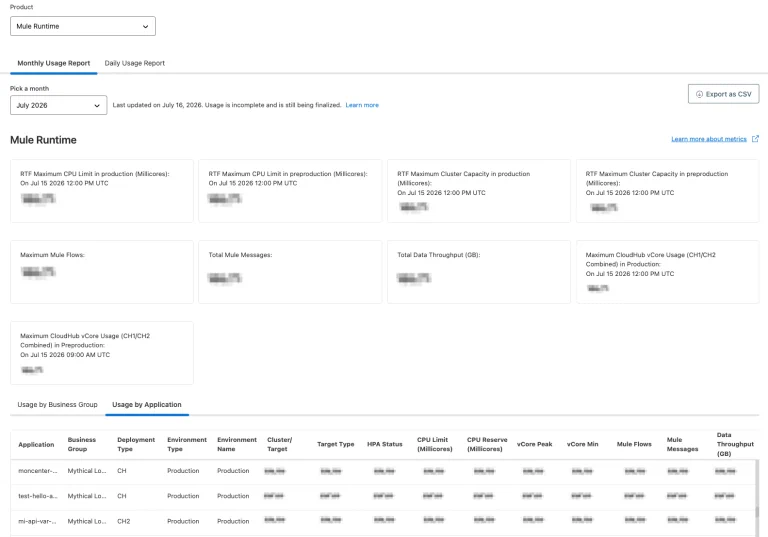Click the vCore Min column header
The image size is (768, 537).
(582, 444)
